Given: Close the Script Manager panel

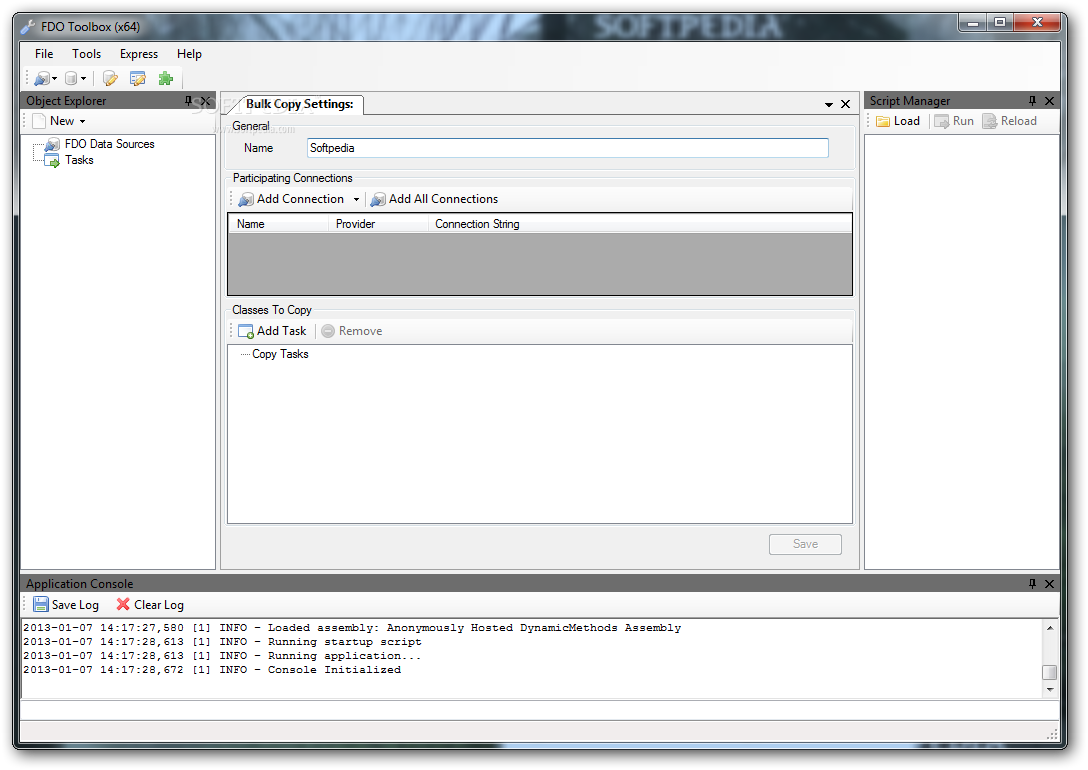Looking at the screenshot, I should [1049, 101].
